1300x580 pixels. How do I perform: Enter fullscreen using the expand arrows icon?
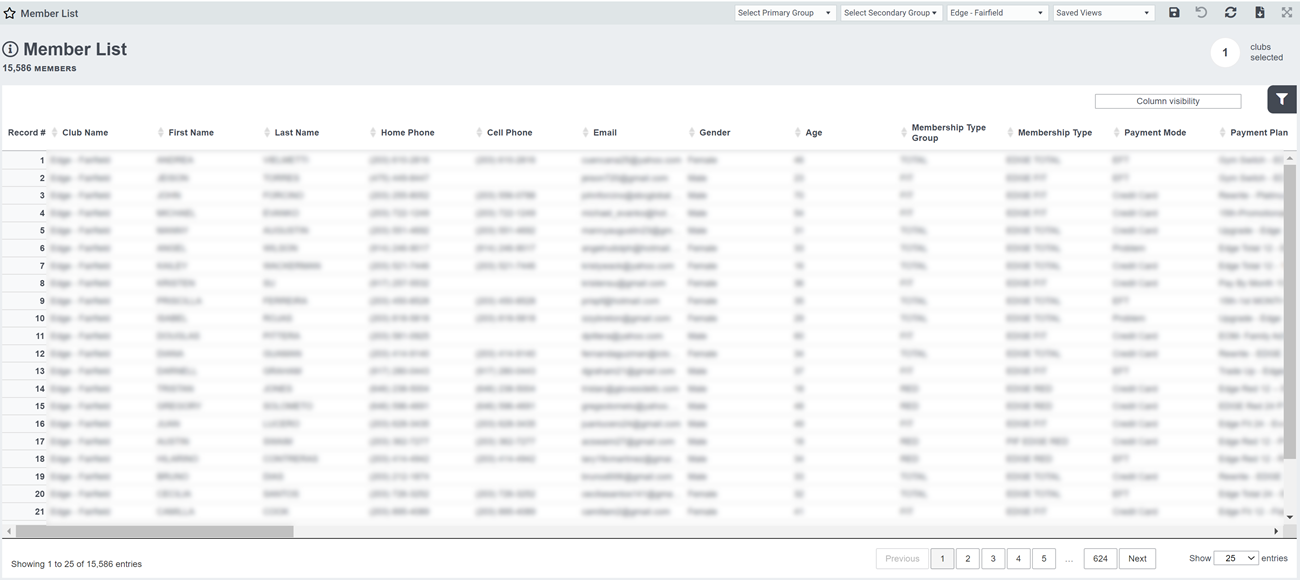coord(1287,12)
